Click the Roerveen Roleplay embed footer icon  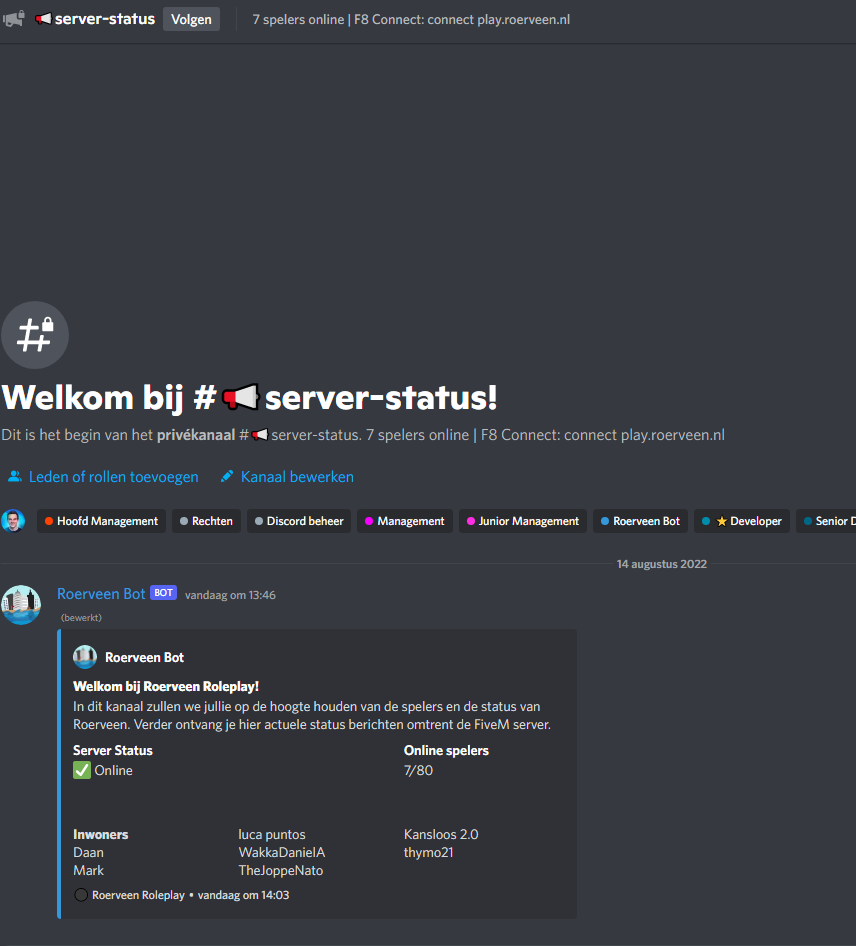pyautogui.click(x=81, y=895)
